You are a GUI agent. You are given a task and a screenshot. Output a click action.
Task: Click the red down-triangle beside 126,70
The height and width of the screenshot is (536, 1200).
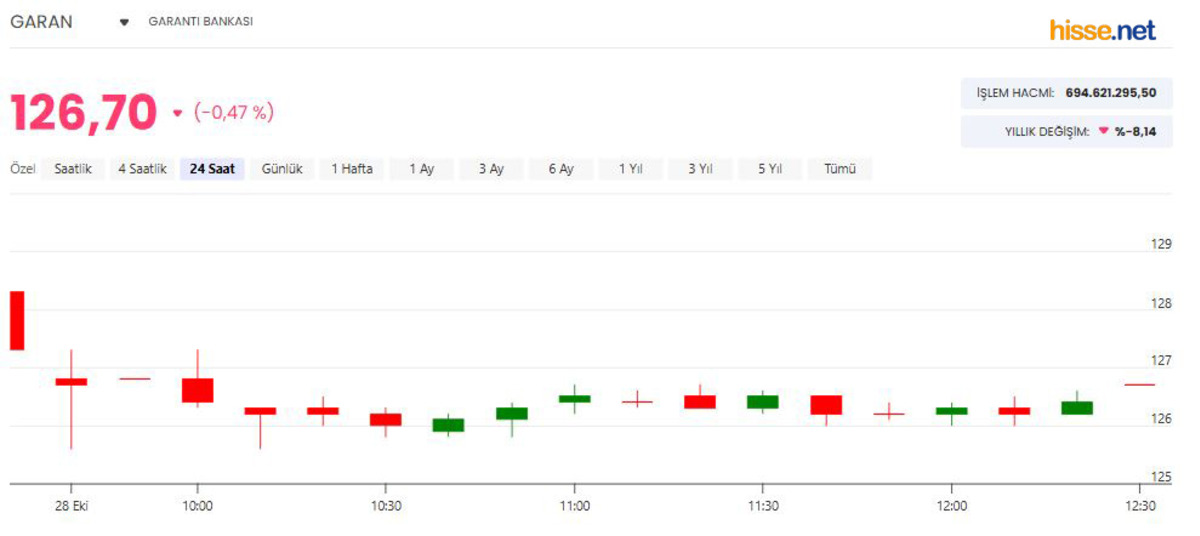click(178, 113)
